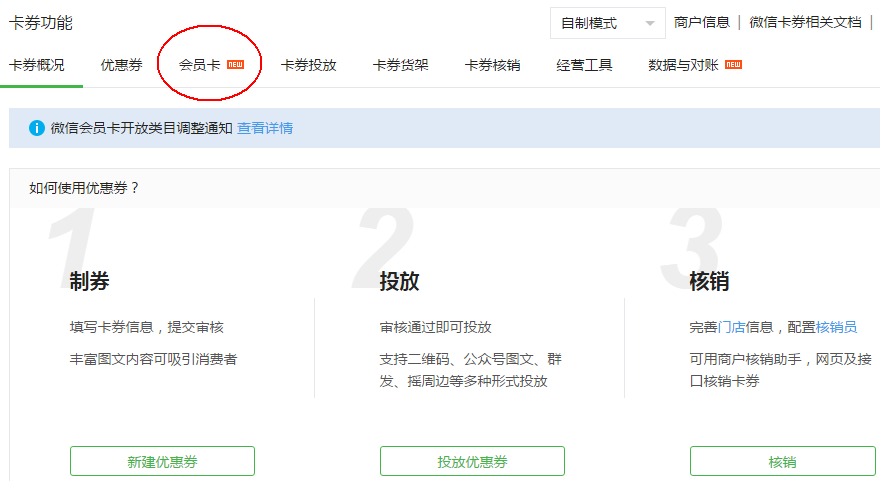Image resolution: width=880 pixels, height=481 pixels.
Task: Open the 门店 link under 核销 step
Action: click(731, 327)
